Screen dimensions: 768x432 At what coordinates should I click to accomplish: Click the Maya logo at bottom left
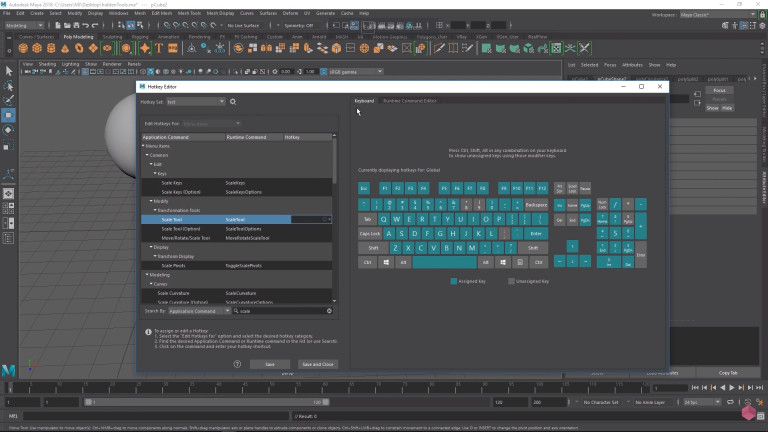[x=8, y=371]
